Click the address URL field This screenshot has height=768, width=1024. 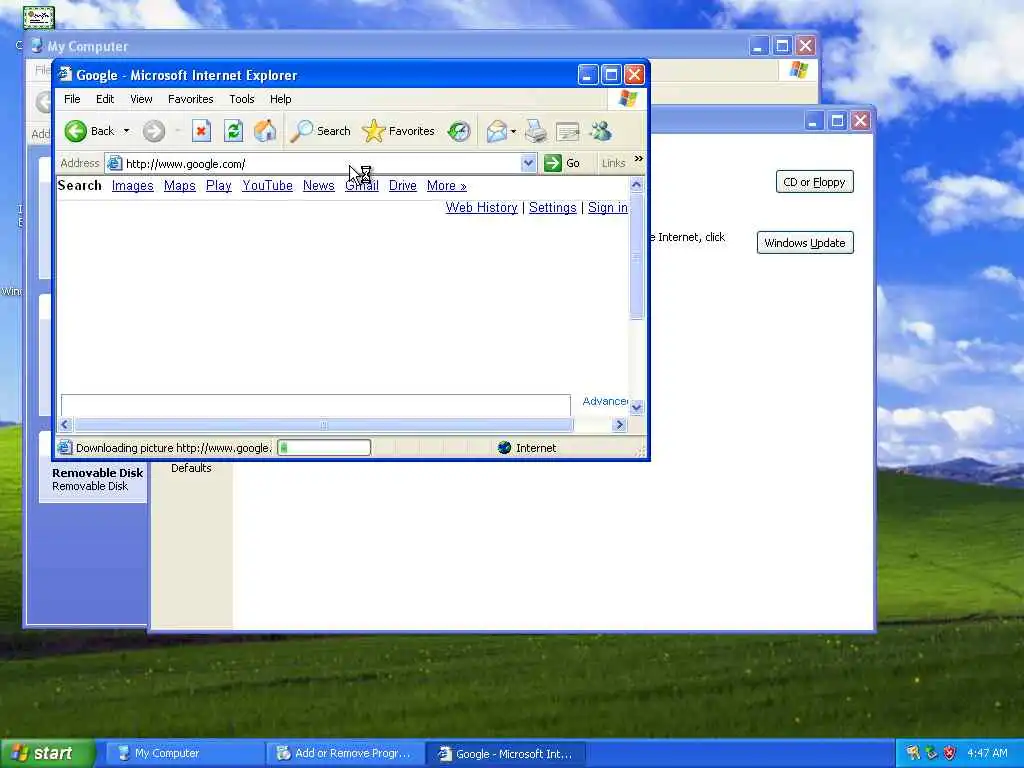[x=322, y=163]
